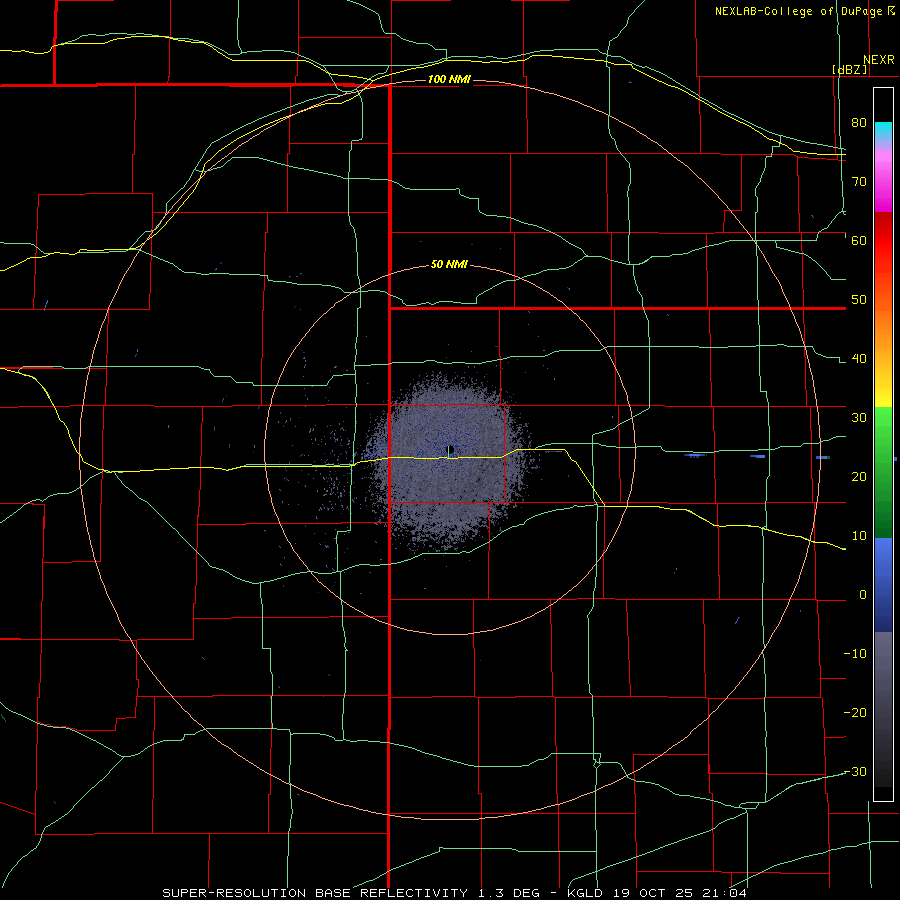Click the NEXR label above the color scale
Image resolution: width=900 pixels, height=900 pixels.
tap(879, 60)
